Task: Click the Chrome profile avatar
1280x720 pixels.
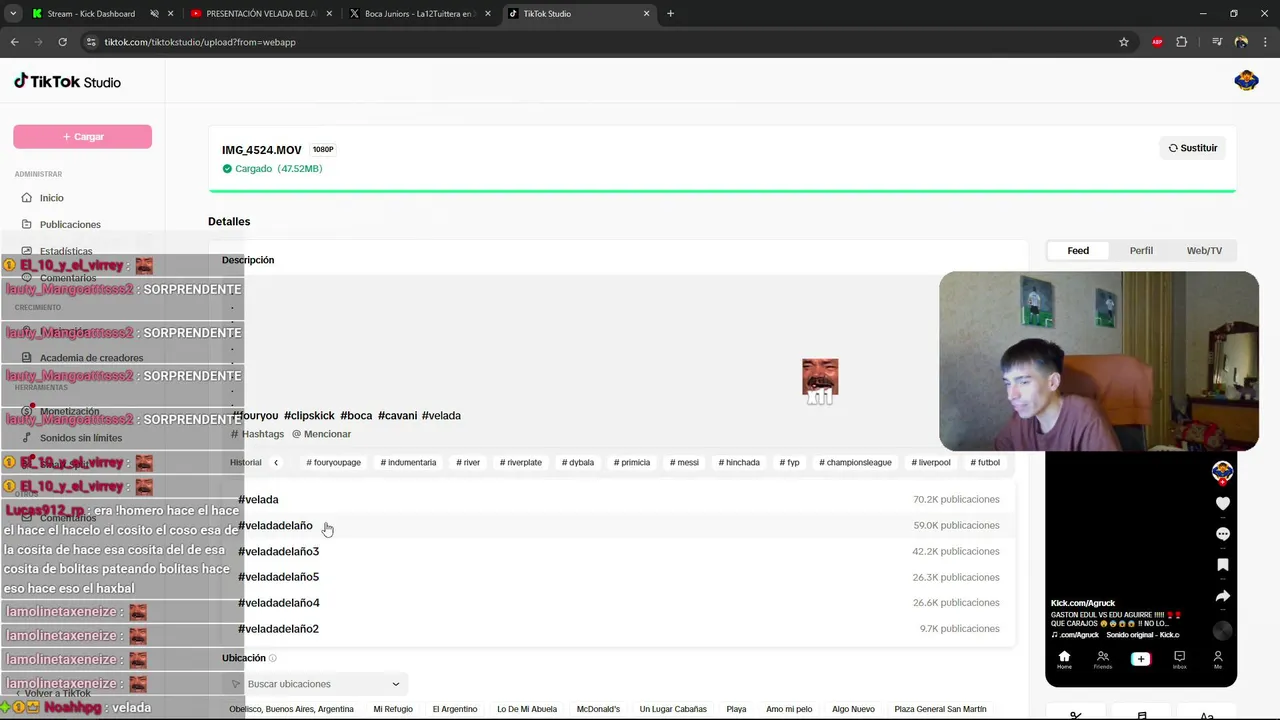Action: pyautogui.click(x=1241, y=42)
